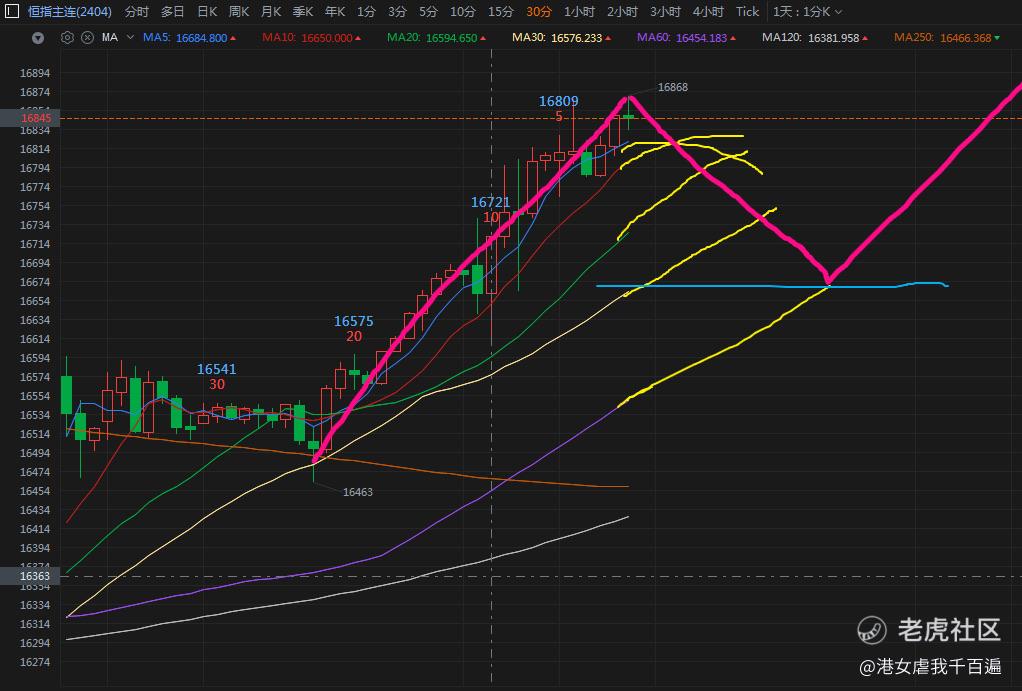Click the current price tag 16845
Viewport: 1022px width, 691px height.
click(30, 118)
